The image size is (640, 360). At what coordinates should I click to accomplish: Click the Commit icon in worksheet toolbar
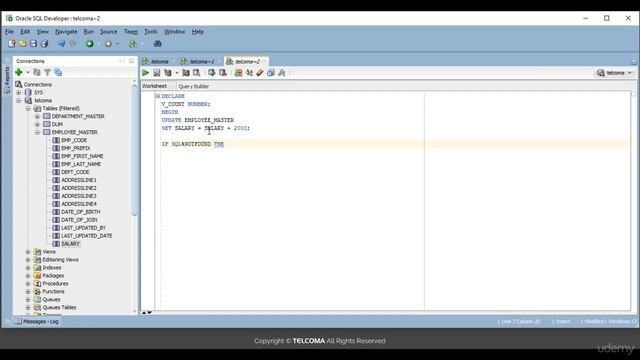coord(211,73)
